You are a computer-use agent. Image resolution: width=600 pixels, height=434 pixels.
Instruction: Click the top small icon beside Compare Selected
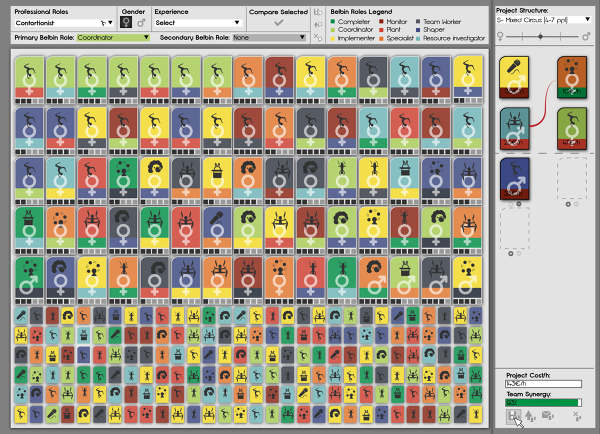tap(318, 12)
